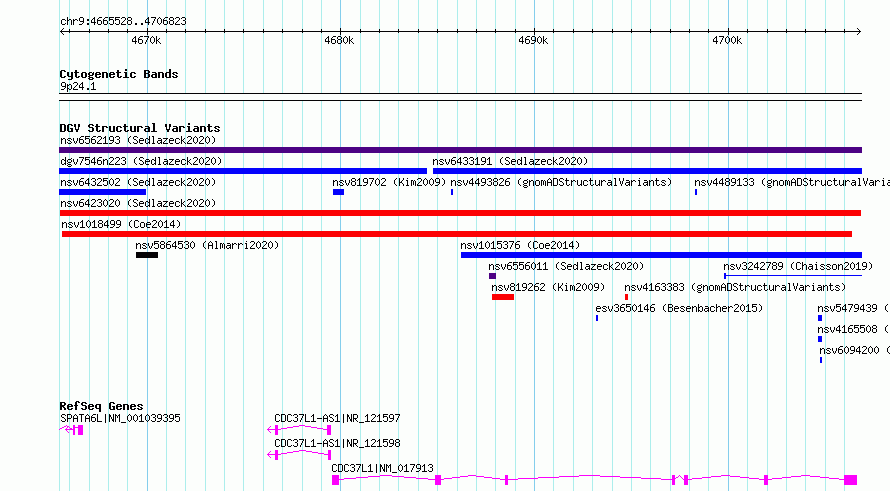Open the SPATA6L|NM_001039395 gene label
890x491 pixels.
[x=120, y=418]
